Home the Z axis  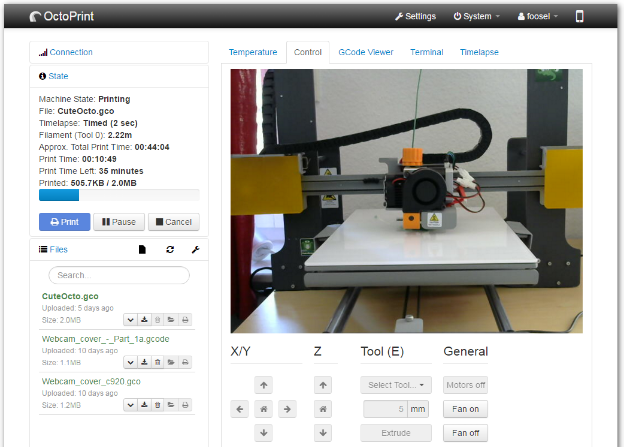(323, 409)
